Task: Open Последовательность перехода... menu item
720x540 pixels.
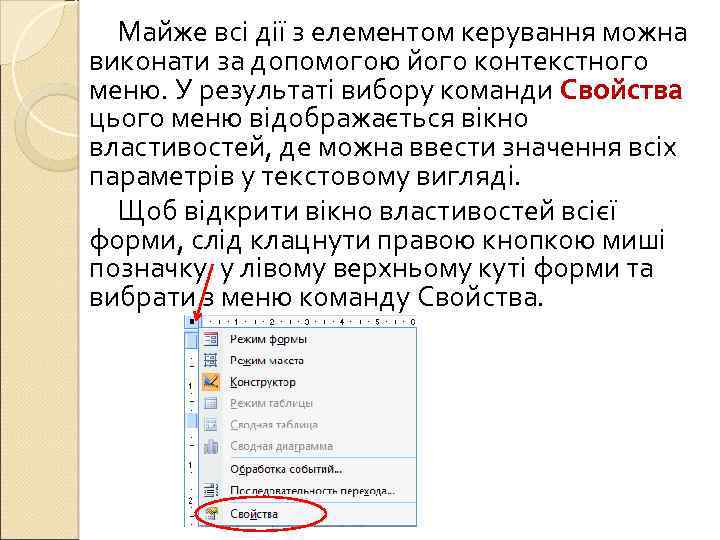Action: (x=307, y=491)
